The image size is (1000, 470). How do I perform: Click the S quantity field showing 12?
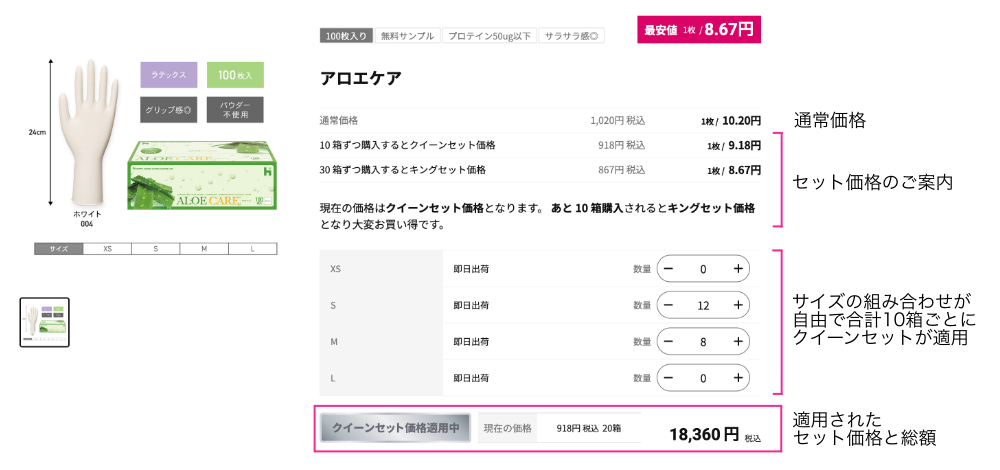click(703, 305)
